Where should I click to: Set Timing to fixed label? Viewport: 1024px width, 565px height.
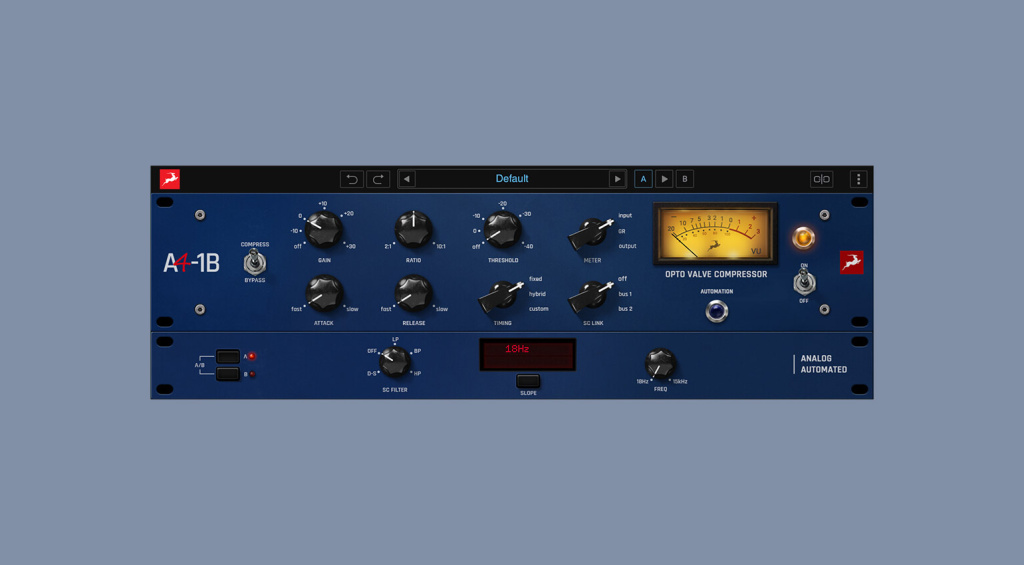click(536, 279)
